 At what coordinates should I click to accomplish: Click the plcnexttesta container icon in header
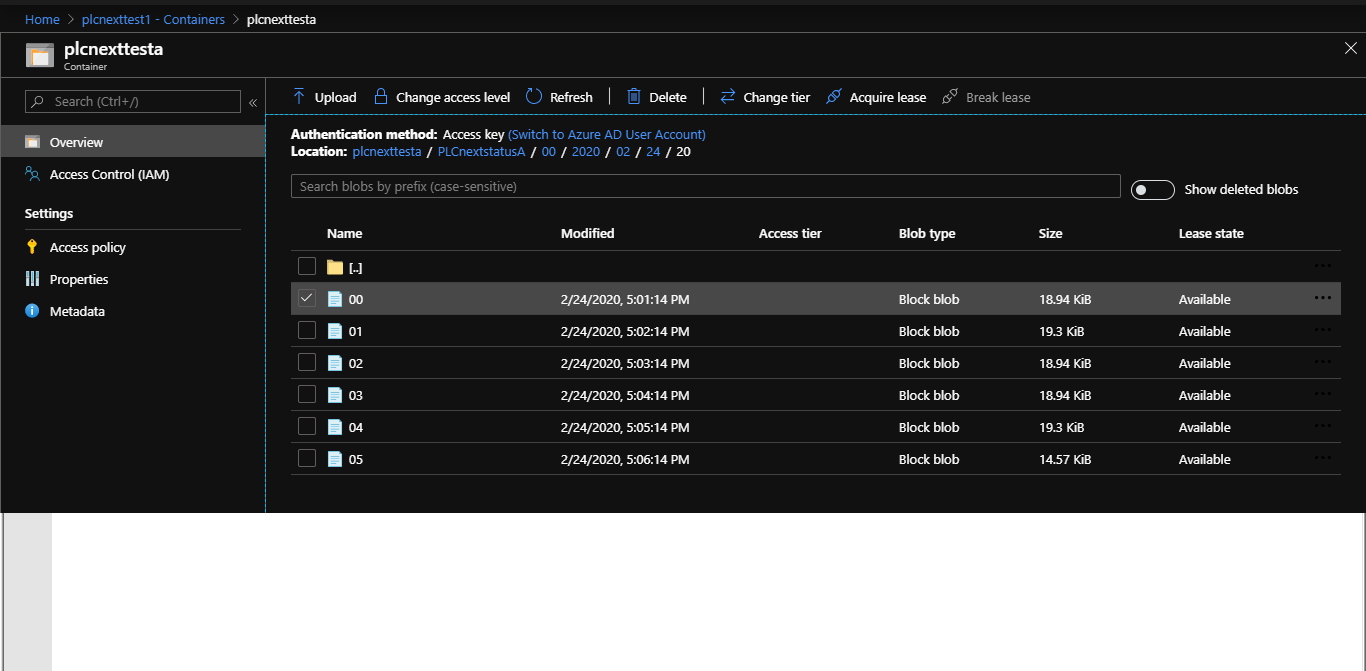[x=40, y=55]
